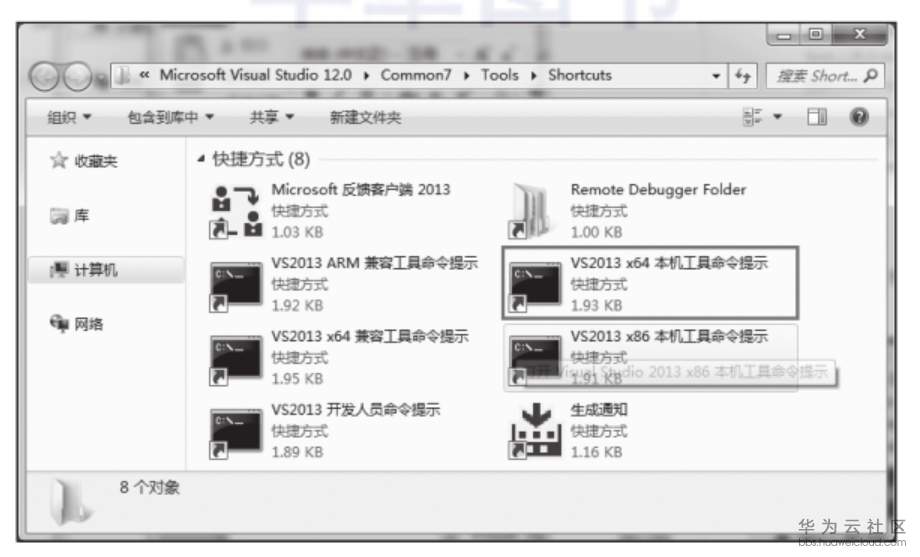Select the Common7 breadcrumb segment
The image size is (920, 557).
click(416, 75)
